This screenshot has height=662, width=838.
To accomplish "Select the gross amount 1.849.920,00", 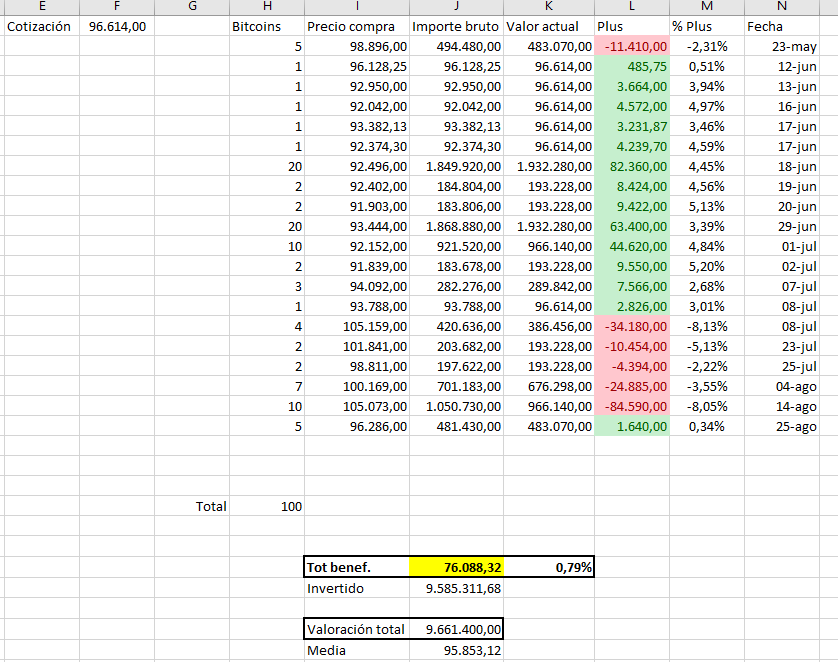I will pyautogui.click(x=456, y=167).
